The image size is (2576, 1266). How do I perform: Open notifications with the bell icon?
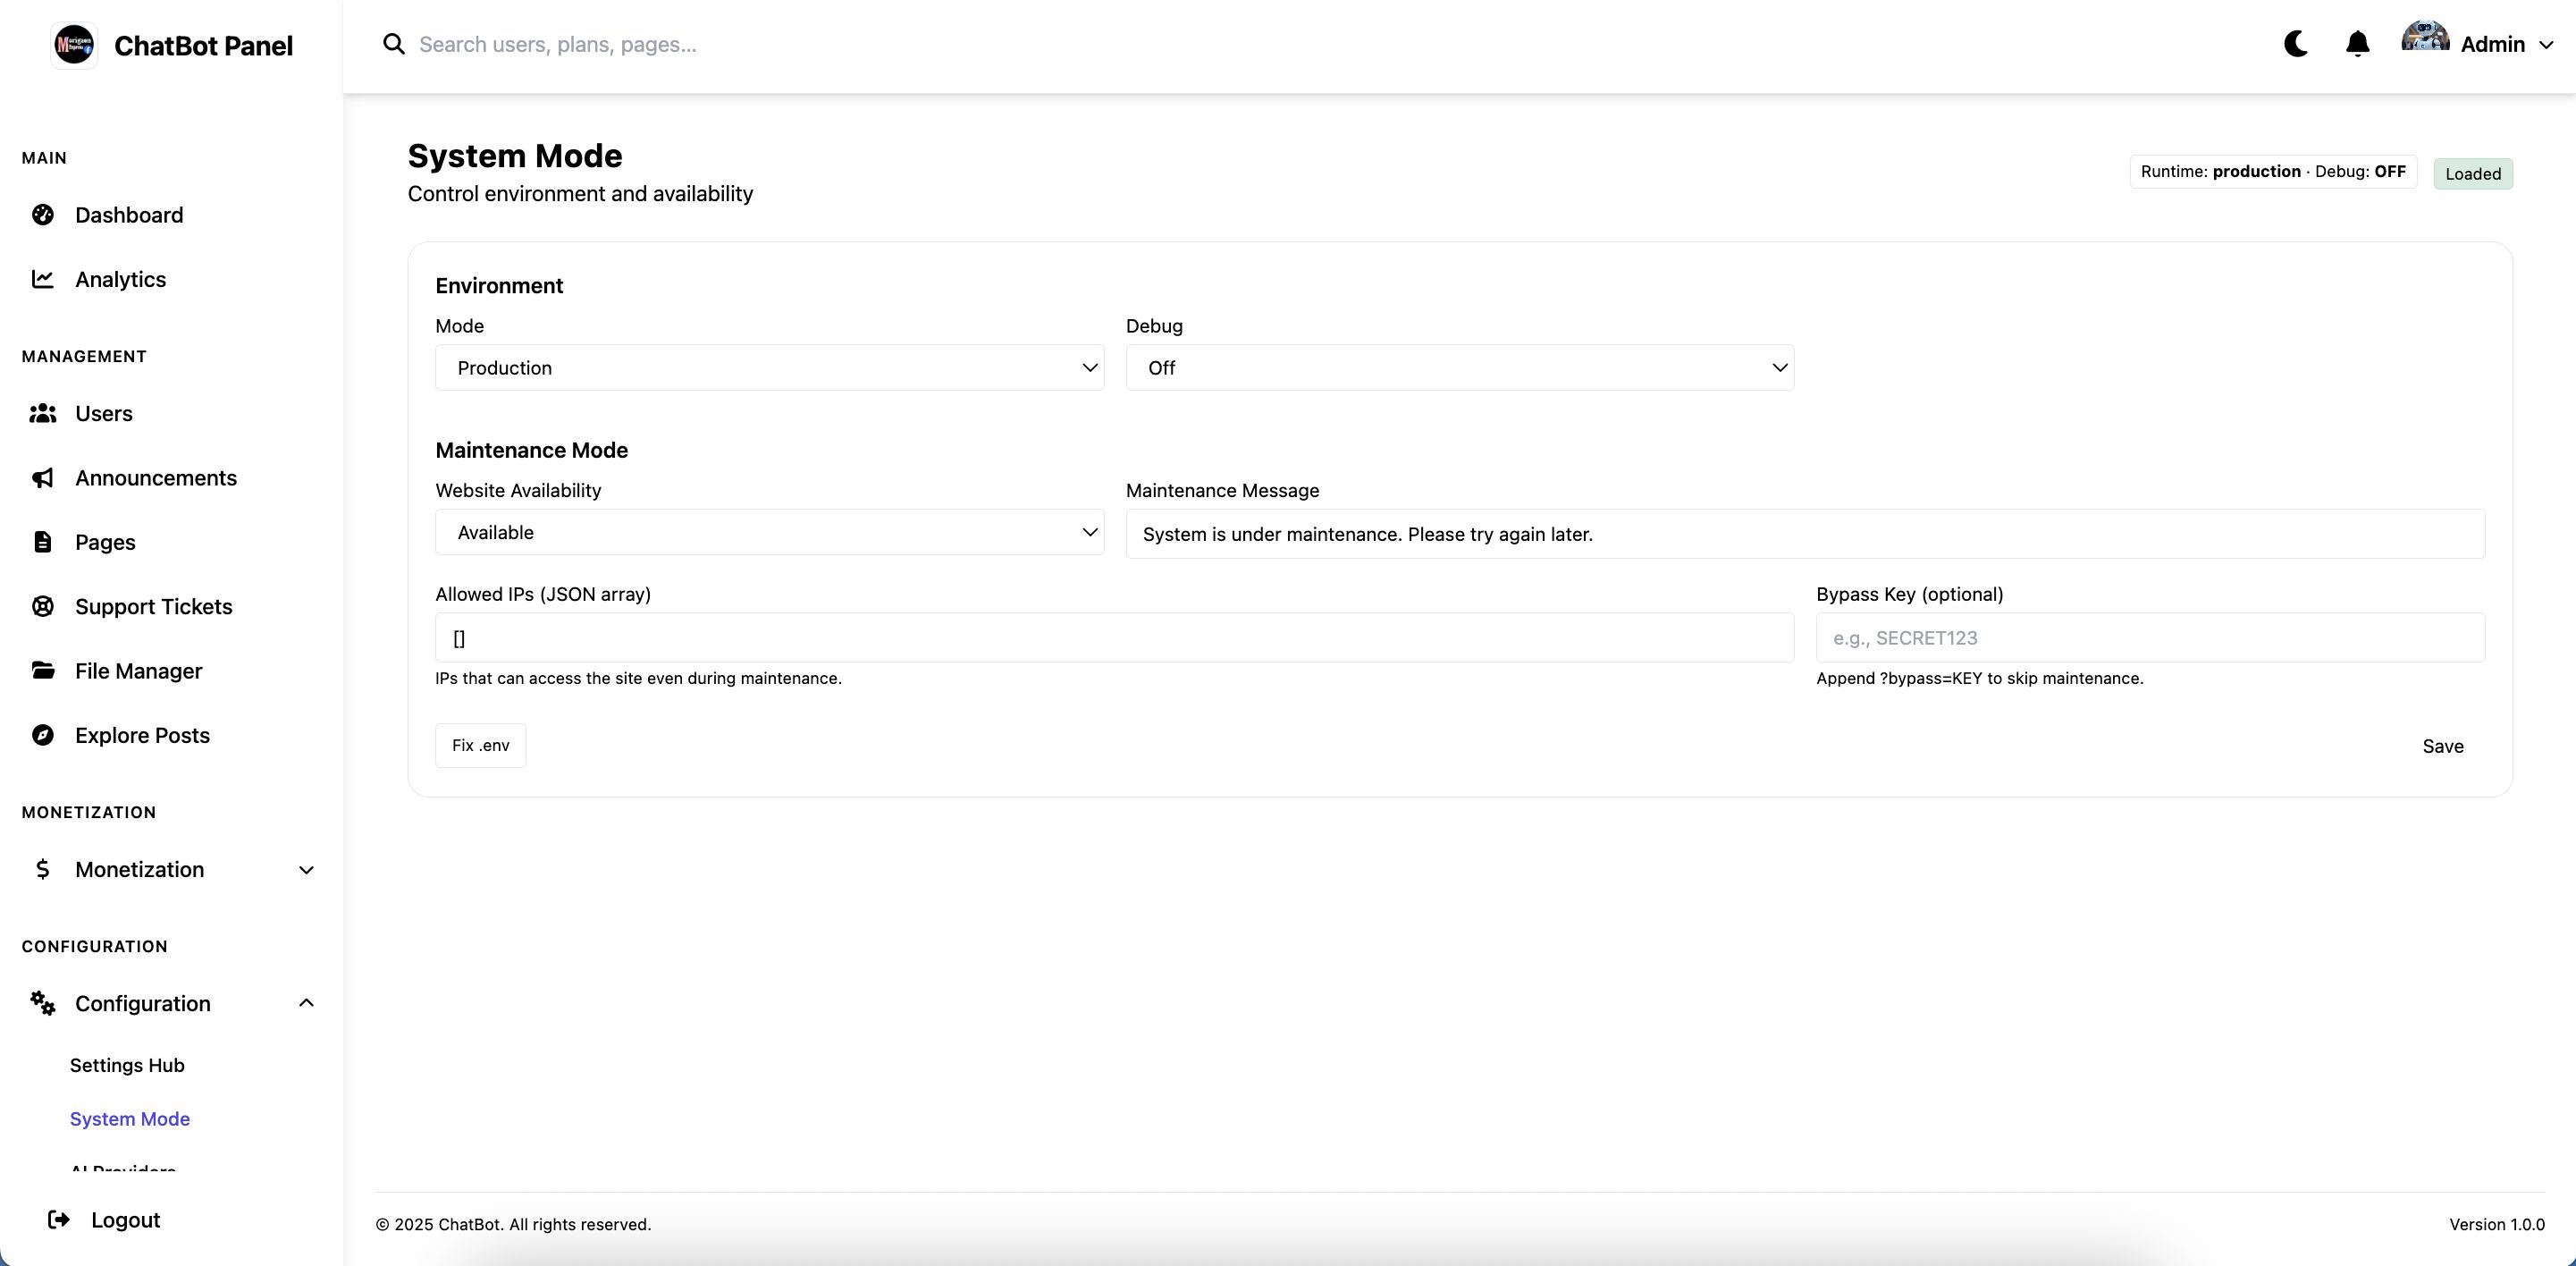tap(2357, 44)
